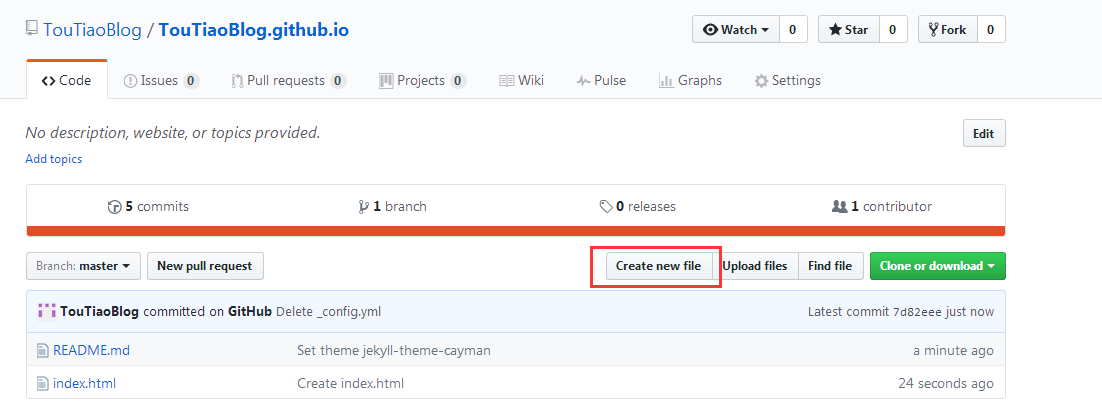1102x402 pixels.
Task: View the 1 branch link
Action: (x=392, y=207)
